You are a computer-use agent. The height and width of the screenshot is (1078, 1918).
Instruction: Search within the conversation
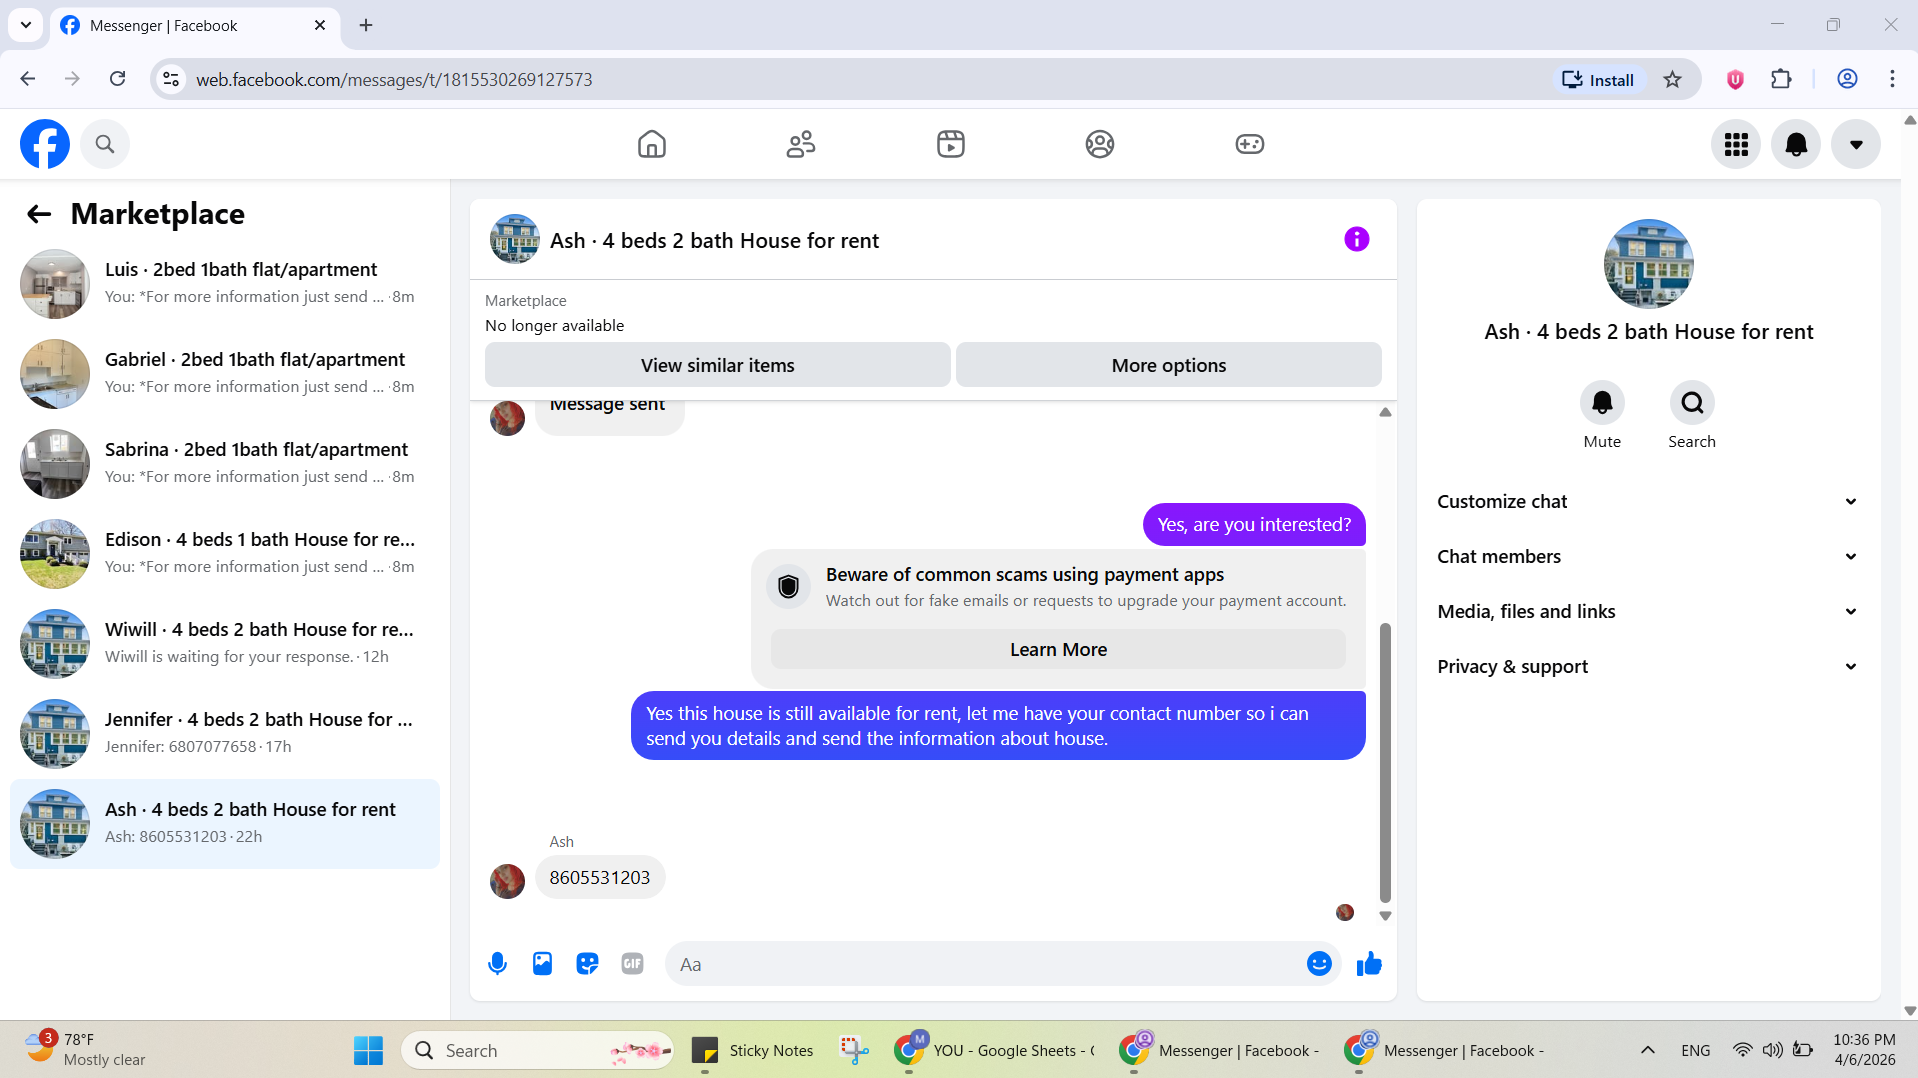click(x=1692, y=403)
